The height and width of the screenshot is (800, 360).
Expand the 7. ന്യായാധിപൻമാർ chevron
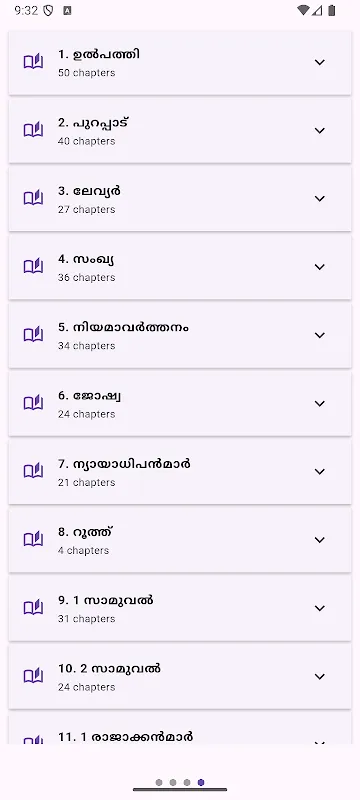click(x=320, y=471)
